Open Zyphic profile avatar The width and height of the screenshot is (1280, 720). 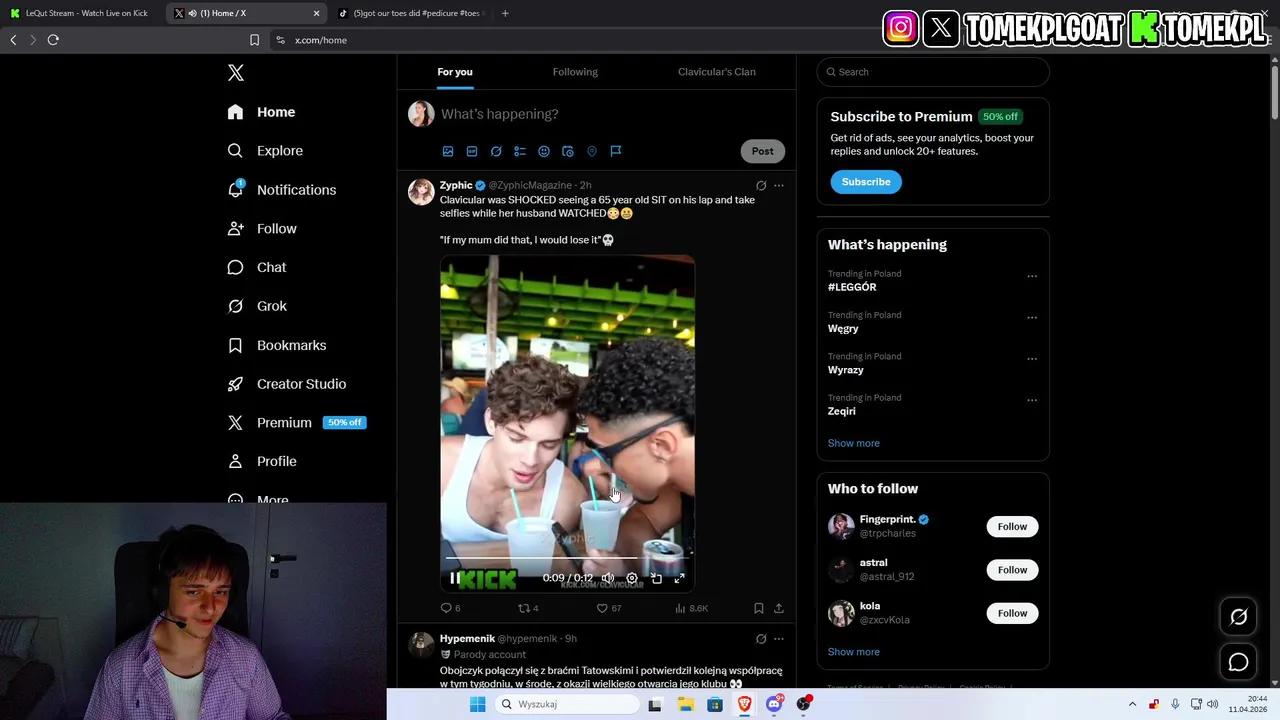tap(421, 192)
